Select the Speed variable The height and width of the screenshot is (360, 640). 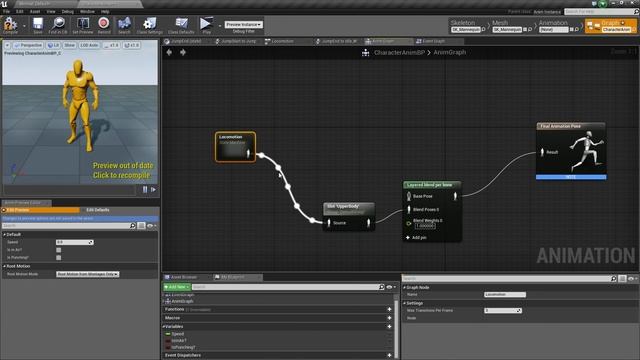point(178,334)
